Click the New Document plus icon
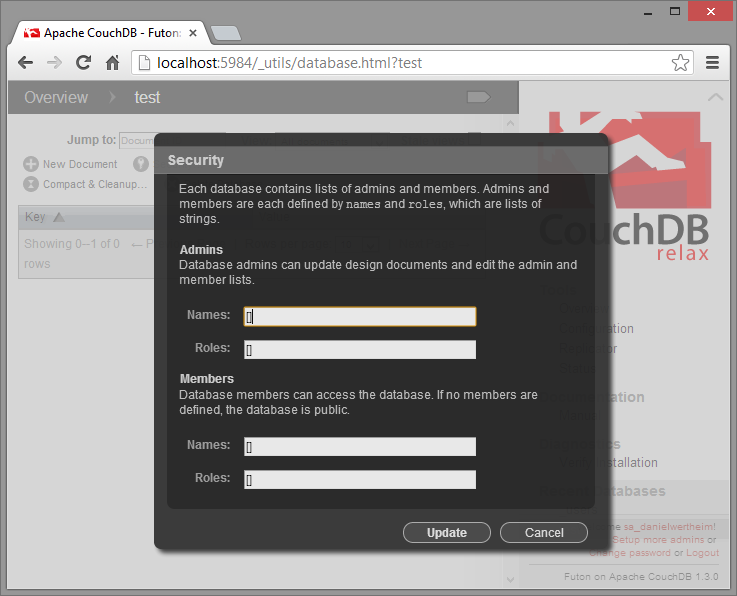The image size is (737, 596). click(31, 164)
